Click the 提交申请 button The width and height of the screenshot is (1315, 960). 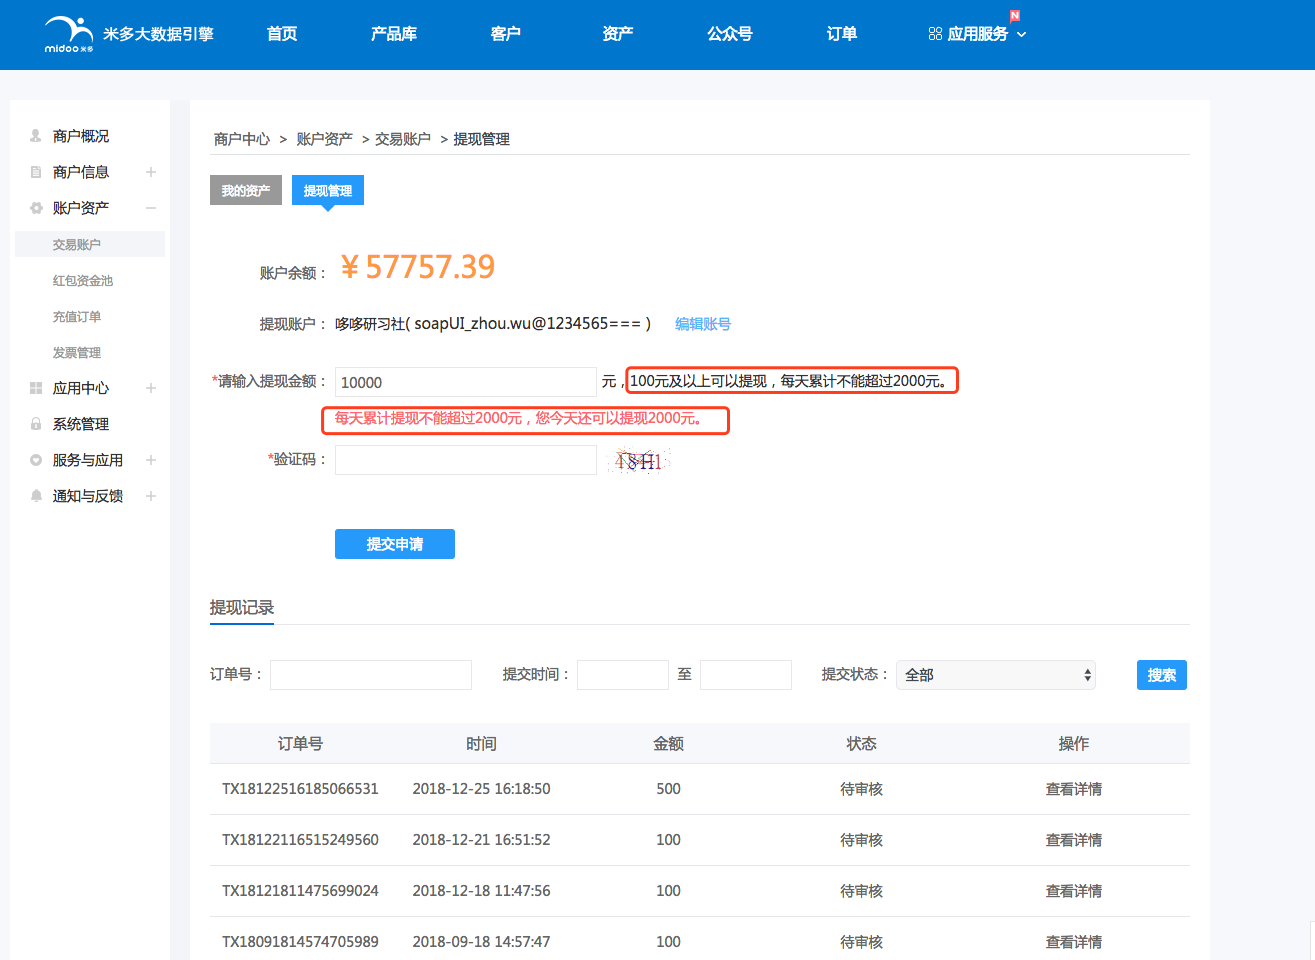[x=395, y=544]
